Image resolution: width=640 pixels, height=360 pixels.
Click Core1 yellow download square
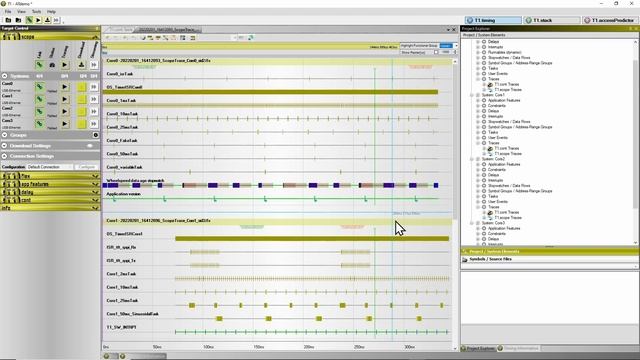coord(82,99)
